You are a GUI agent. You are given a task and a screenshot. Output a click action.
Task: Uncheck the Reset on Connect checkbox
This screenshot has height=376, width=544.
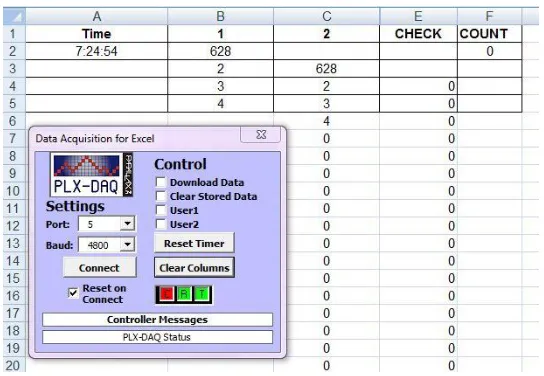[73, 293]
